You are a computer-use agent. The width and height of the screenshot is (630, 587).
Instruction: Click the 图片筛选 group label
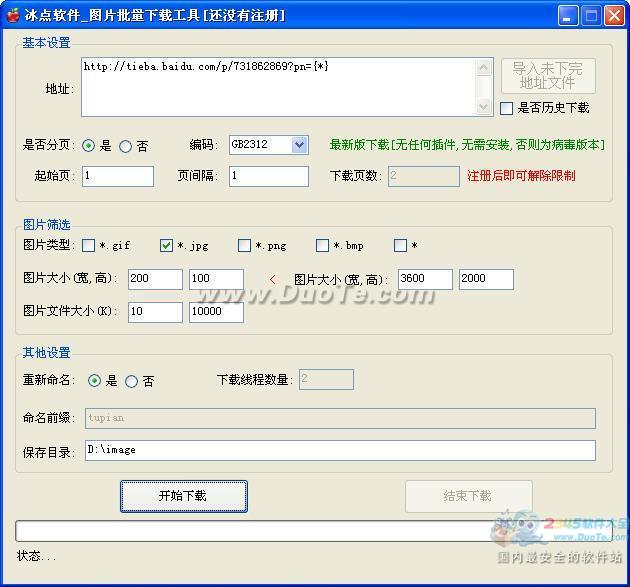[46, 225]
